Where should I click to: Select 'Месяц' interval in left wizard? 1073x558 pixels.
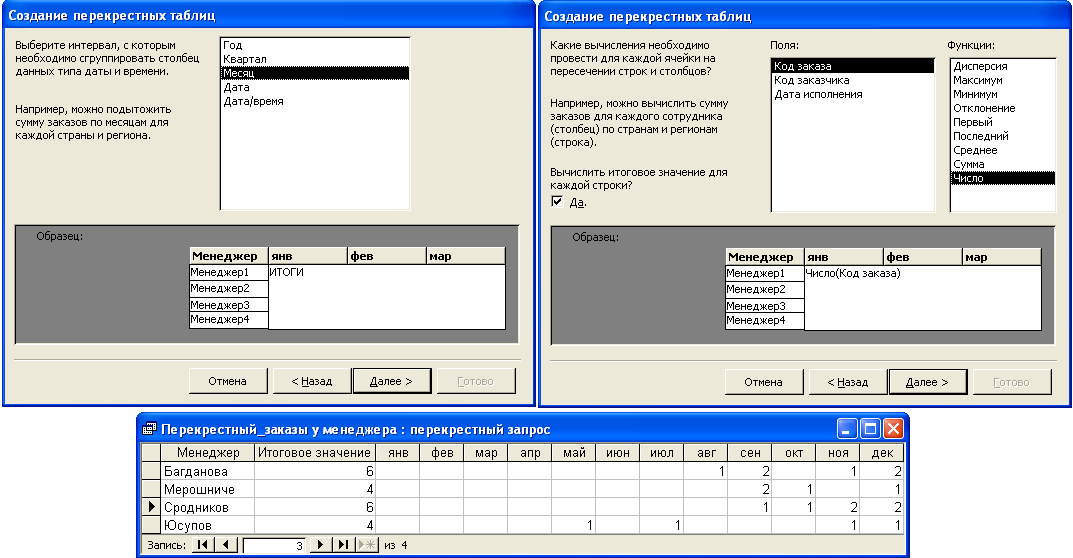pyautogui.click(x=315, y=73)
